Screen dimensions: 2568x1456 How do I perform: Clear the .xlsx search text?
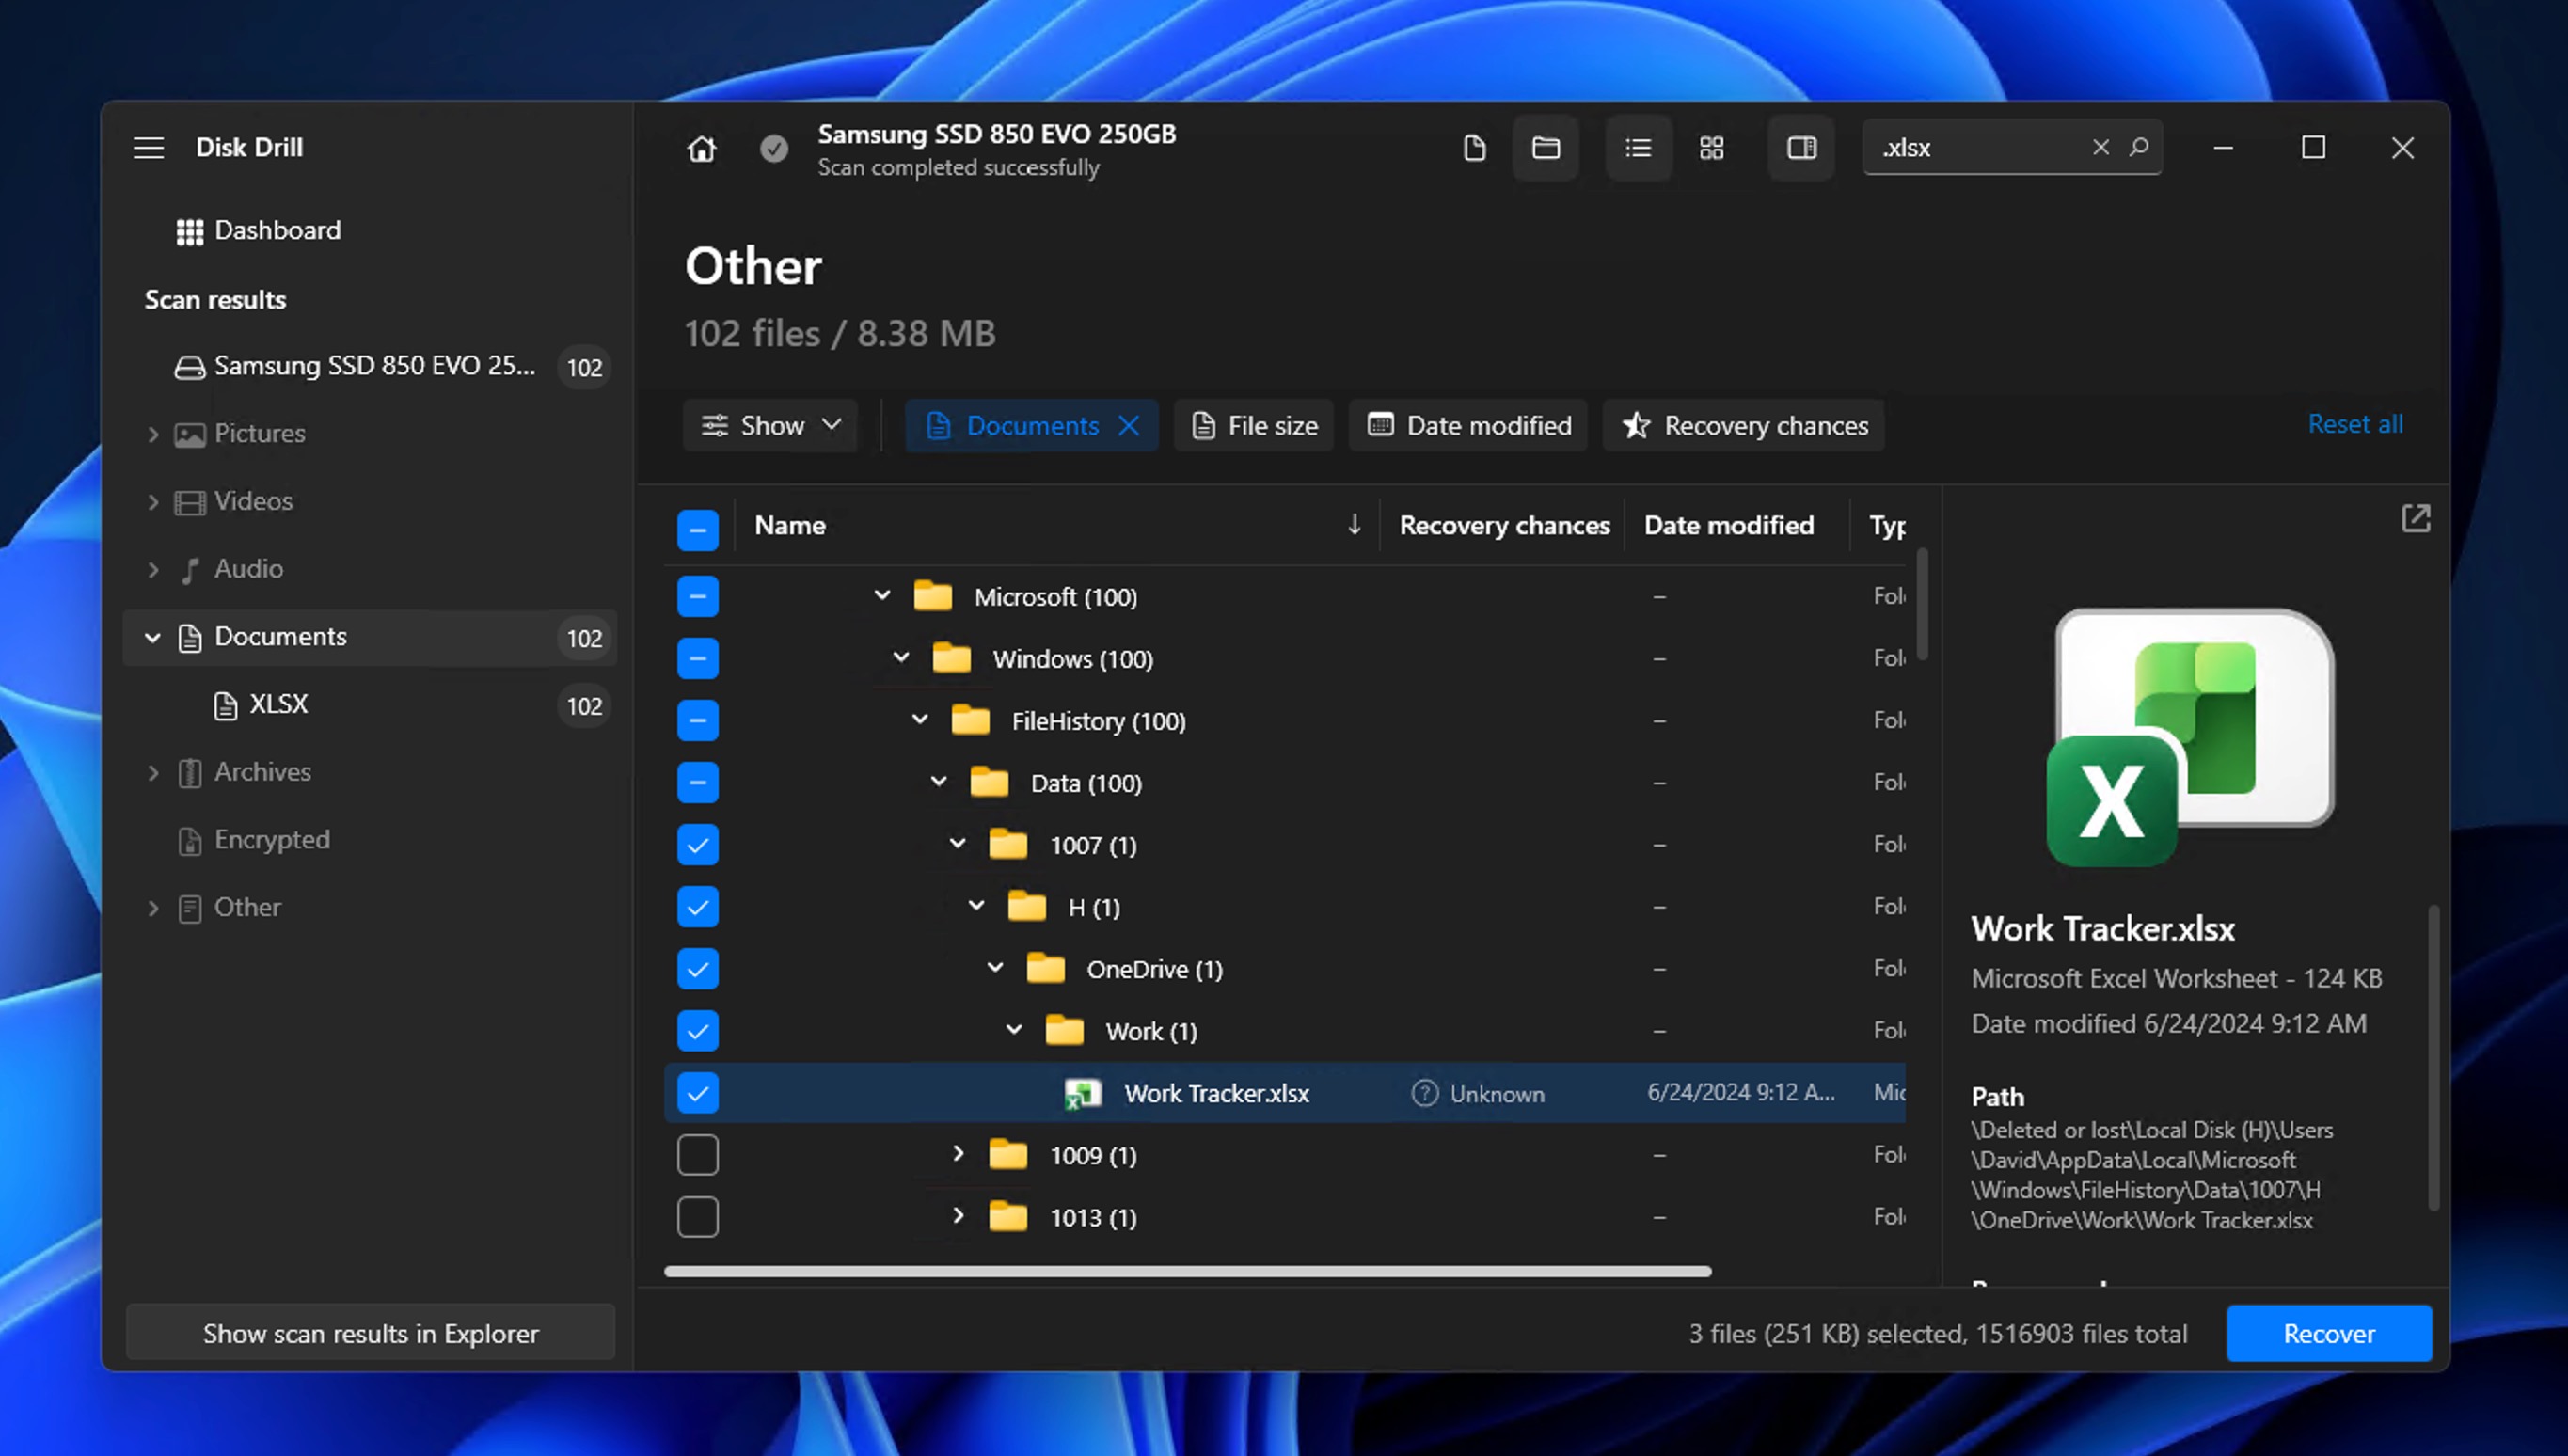click(x=2101, y=147)
